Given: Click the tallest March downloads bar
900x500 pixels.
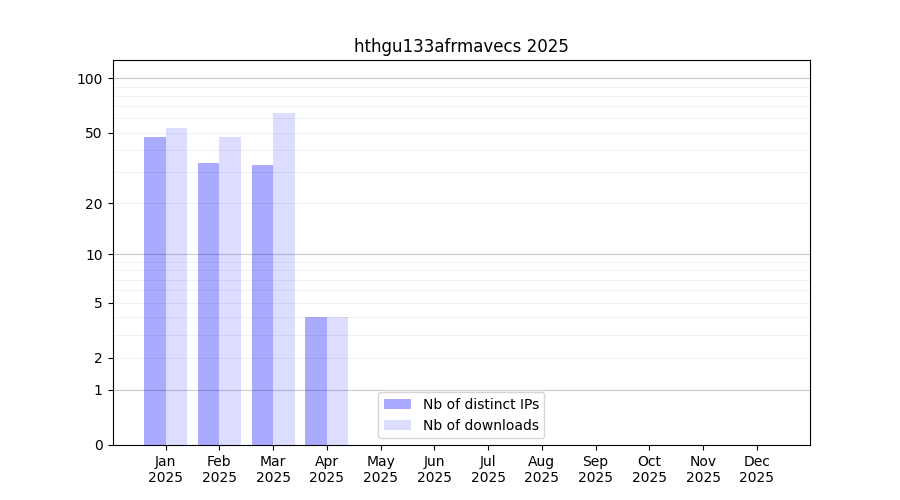Looking at the screenshot, I should pyautogui.click(x=284, y=278).
